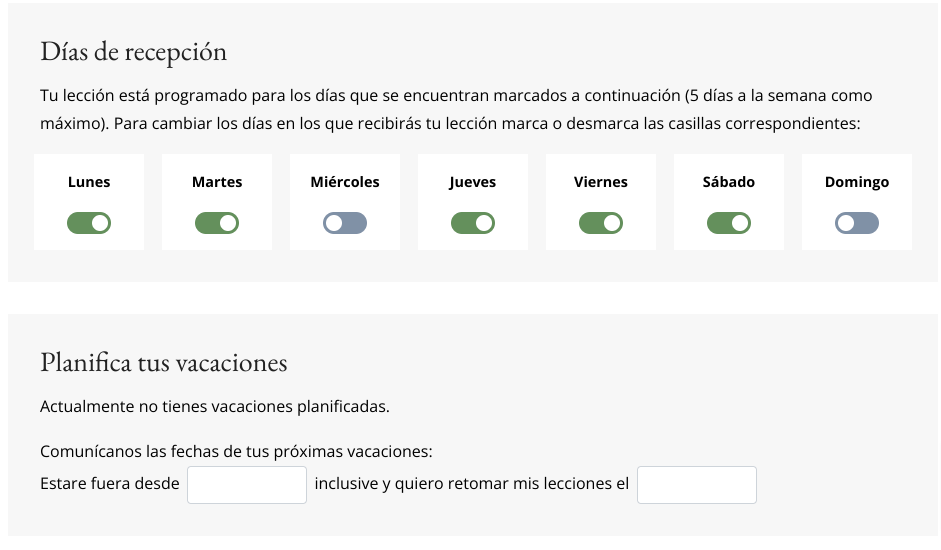Click the Sábado day label
This screenshot has height=550, width=941.
pos(729,182)
